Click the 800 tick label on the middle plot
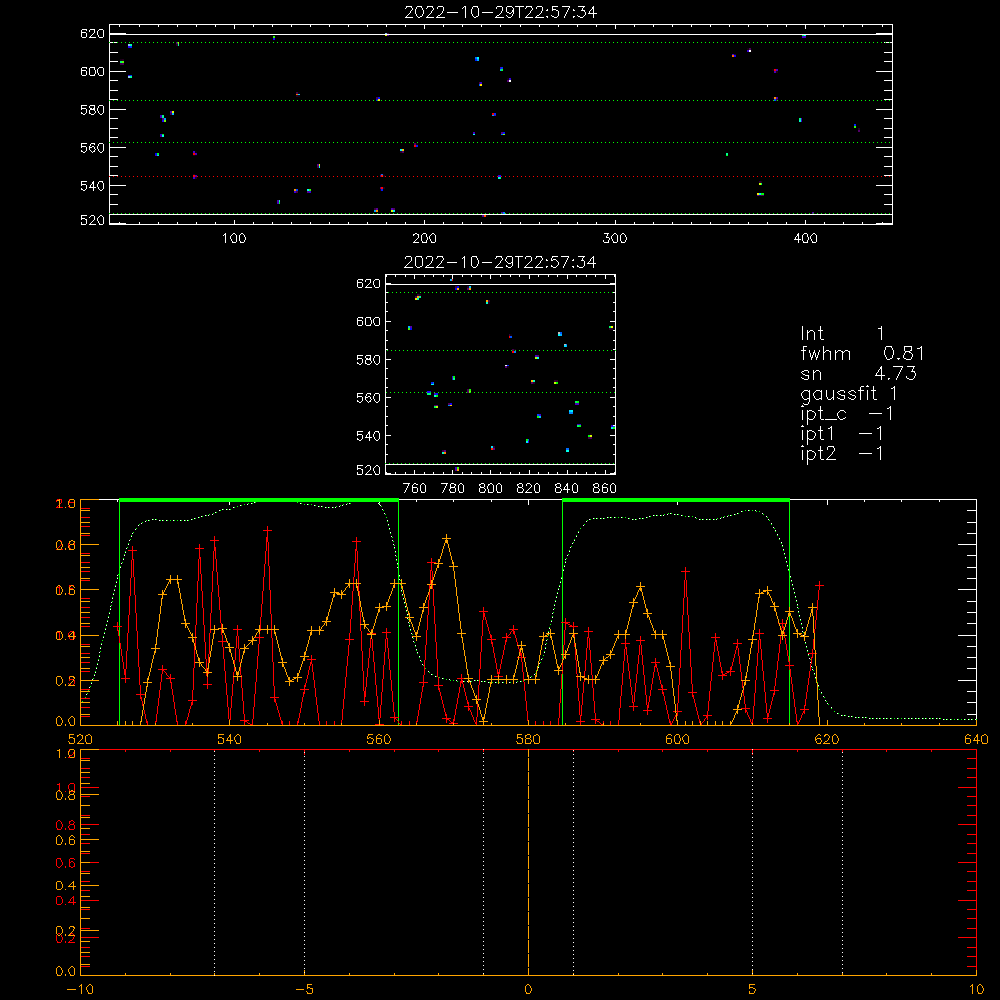The width and height of the screenshot is (1000, 1000). (490, 489)
